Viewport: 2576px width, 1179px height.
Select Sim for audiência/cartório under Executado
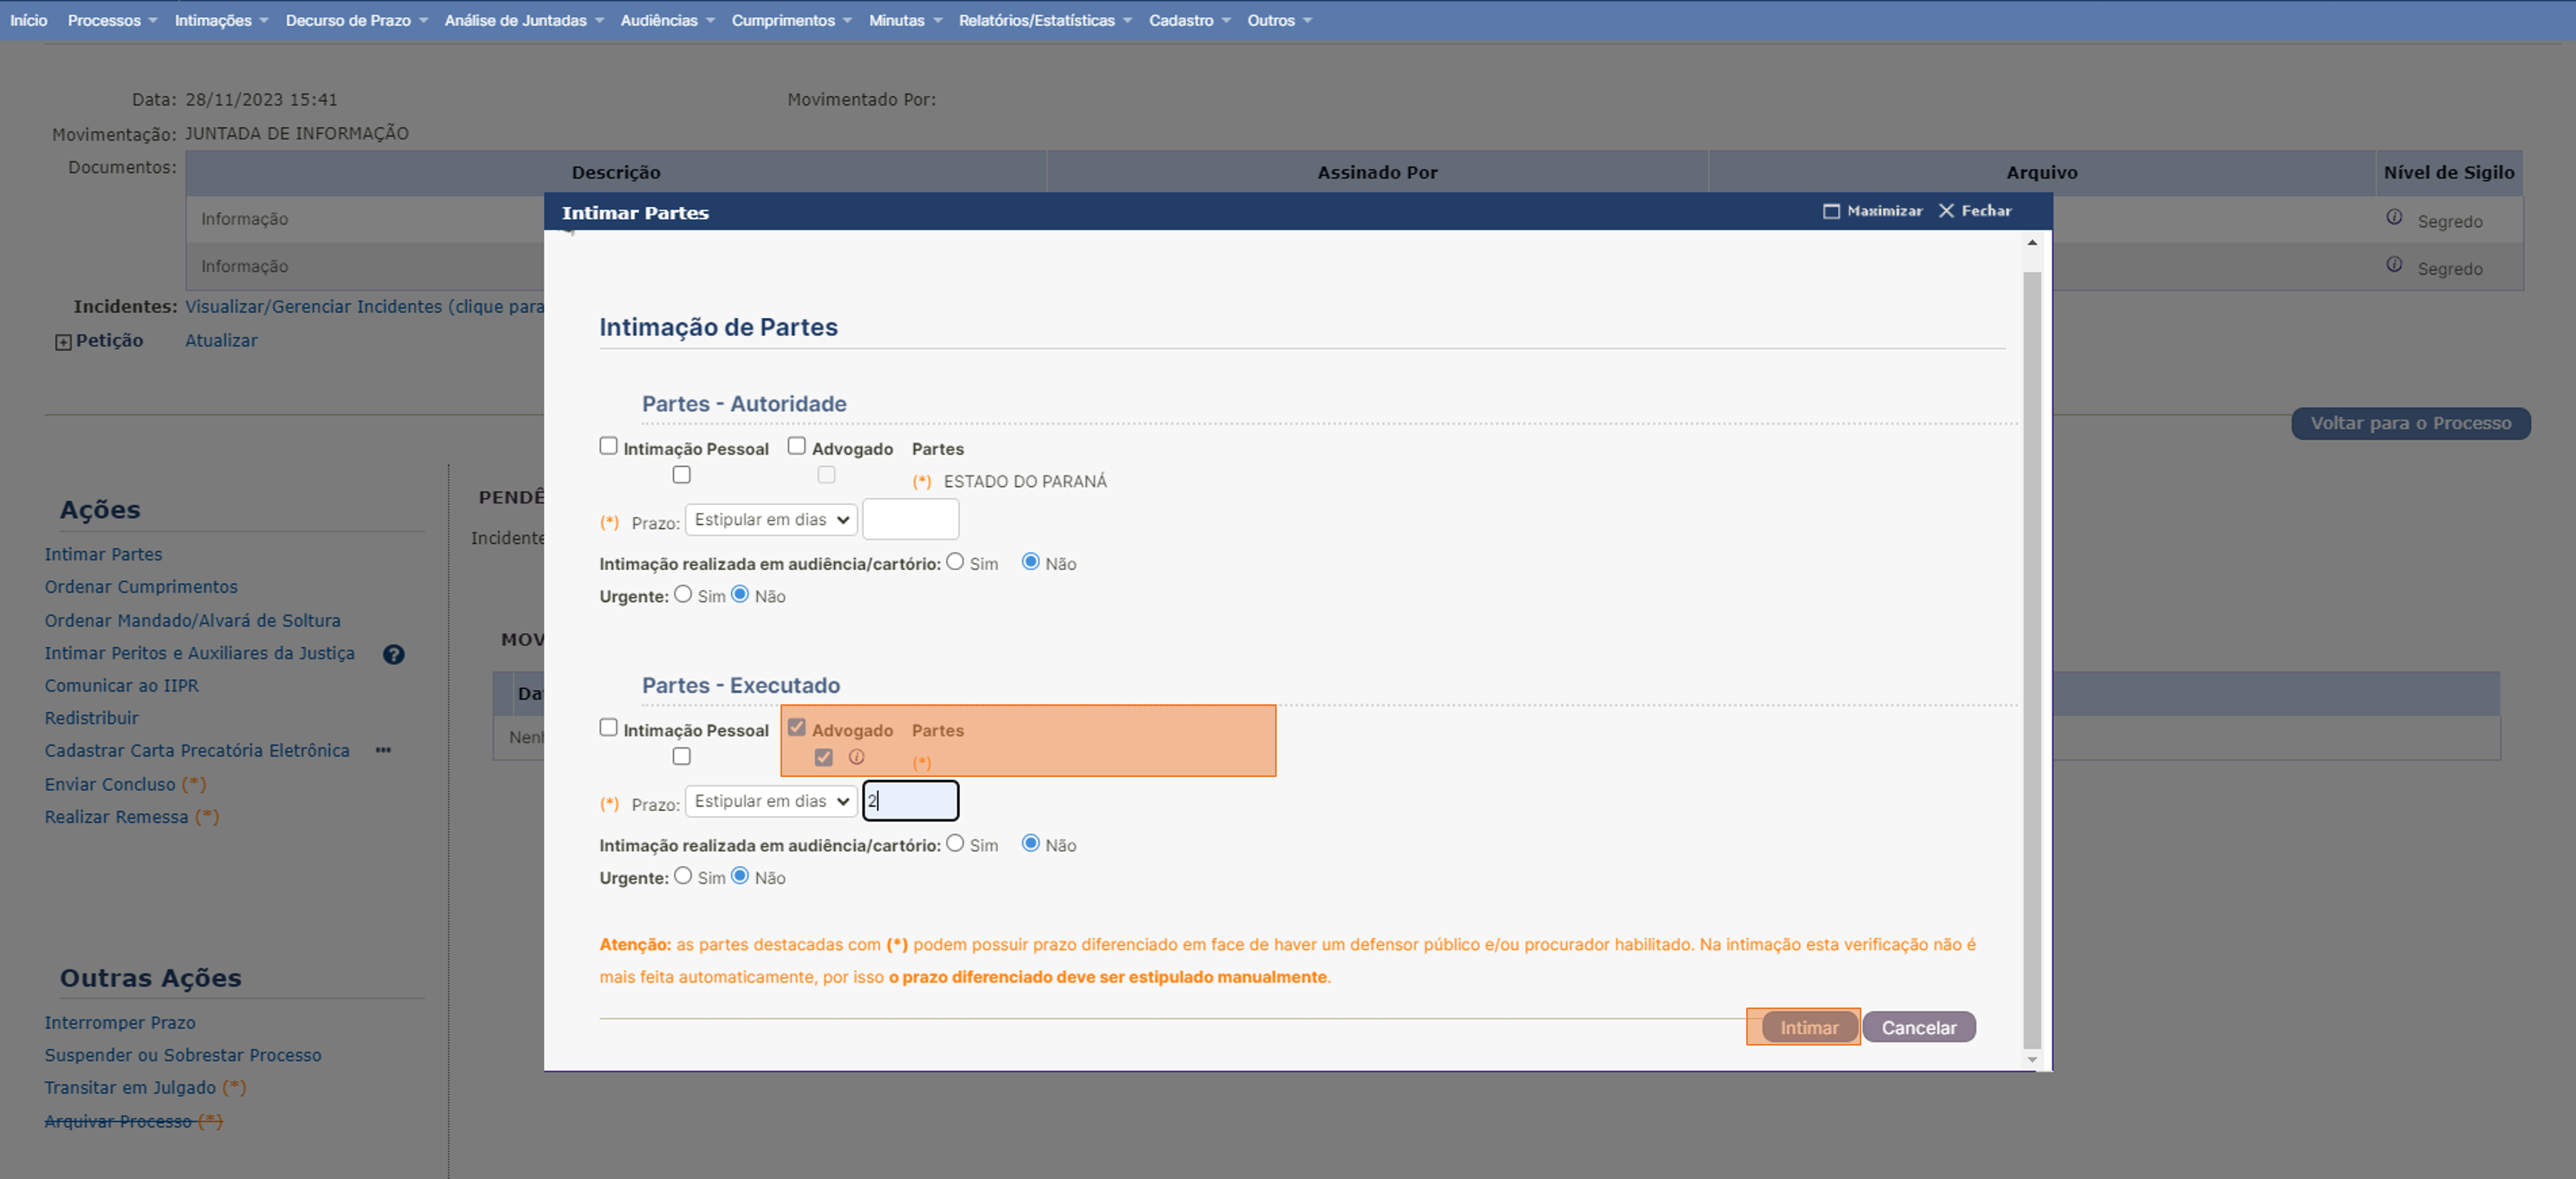955,843
